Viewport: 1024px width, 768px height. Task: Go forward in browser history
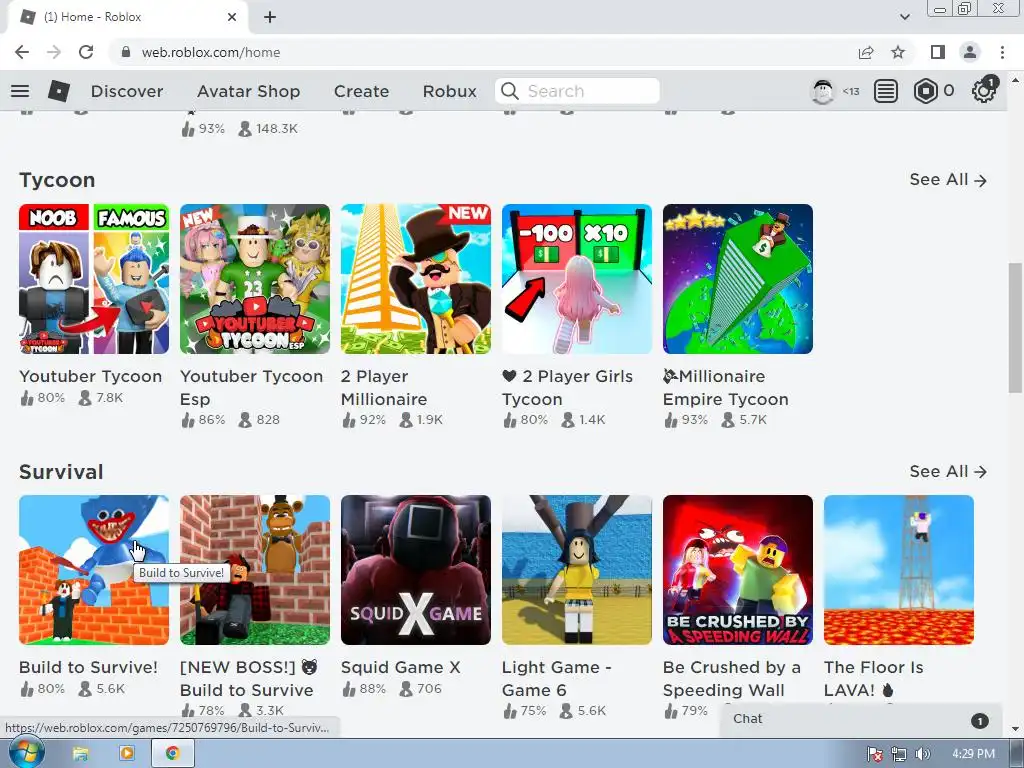click(54, 52)
